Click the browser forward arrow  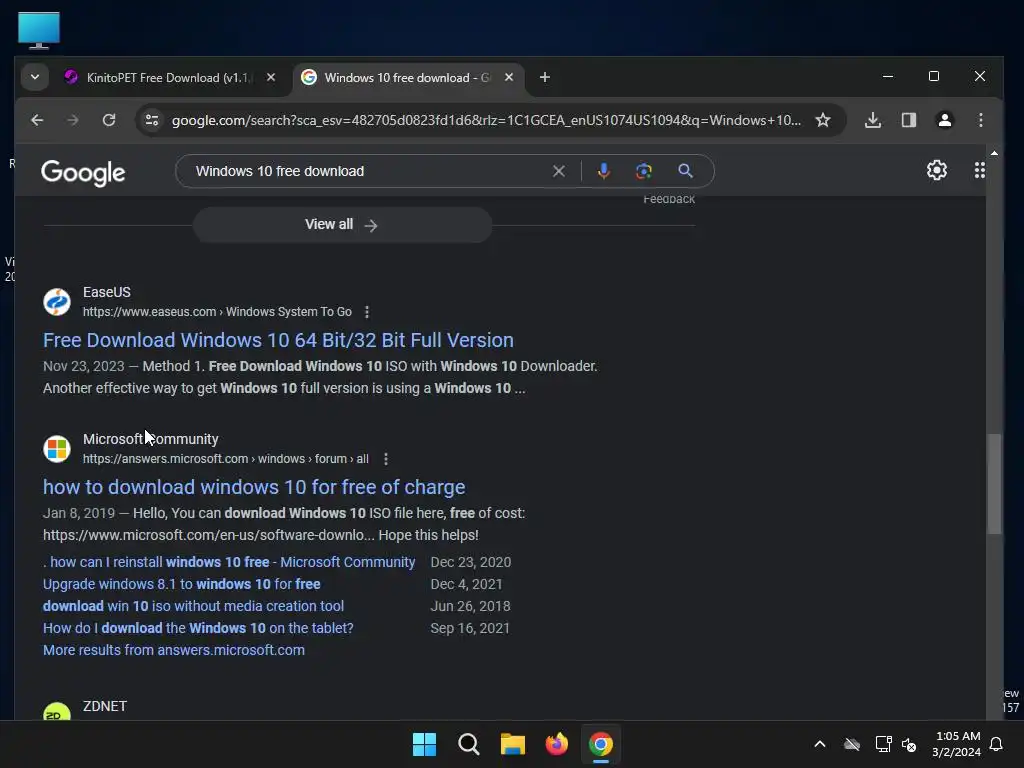pos(72,120)
